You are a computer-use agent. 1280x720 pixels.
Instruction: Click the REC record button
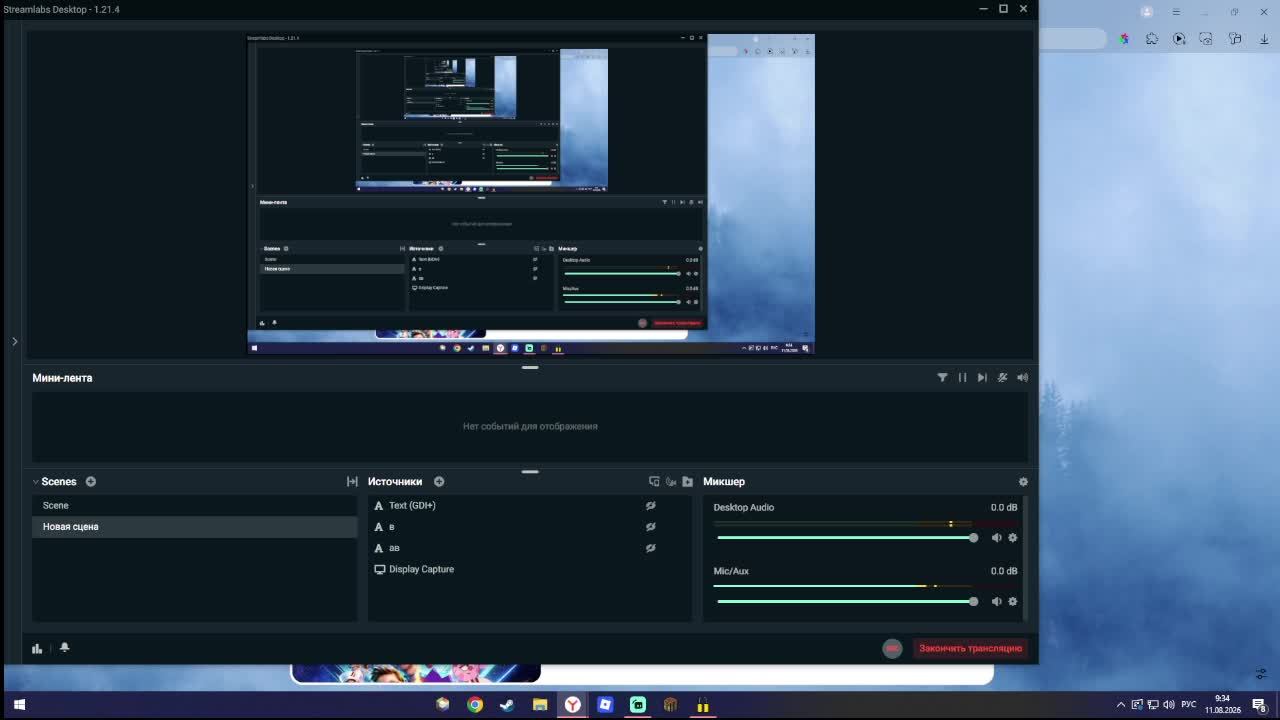[892, 648]
